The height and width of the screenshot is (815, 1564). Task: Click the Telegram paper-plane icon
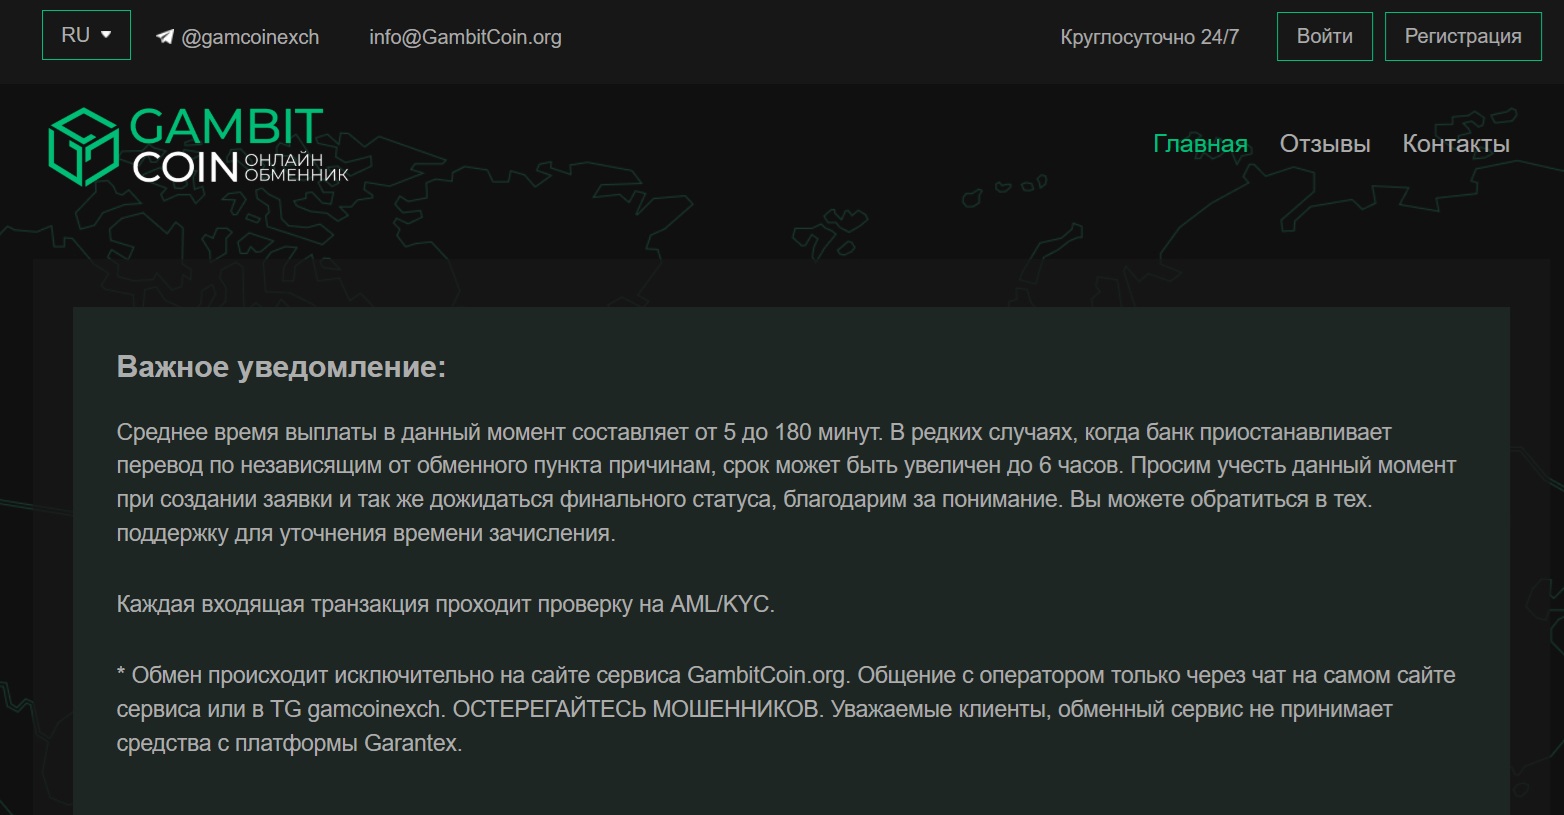point(165,37)
